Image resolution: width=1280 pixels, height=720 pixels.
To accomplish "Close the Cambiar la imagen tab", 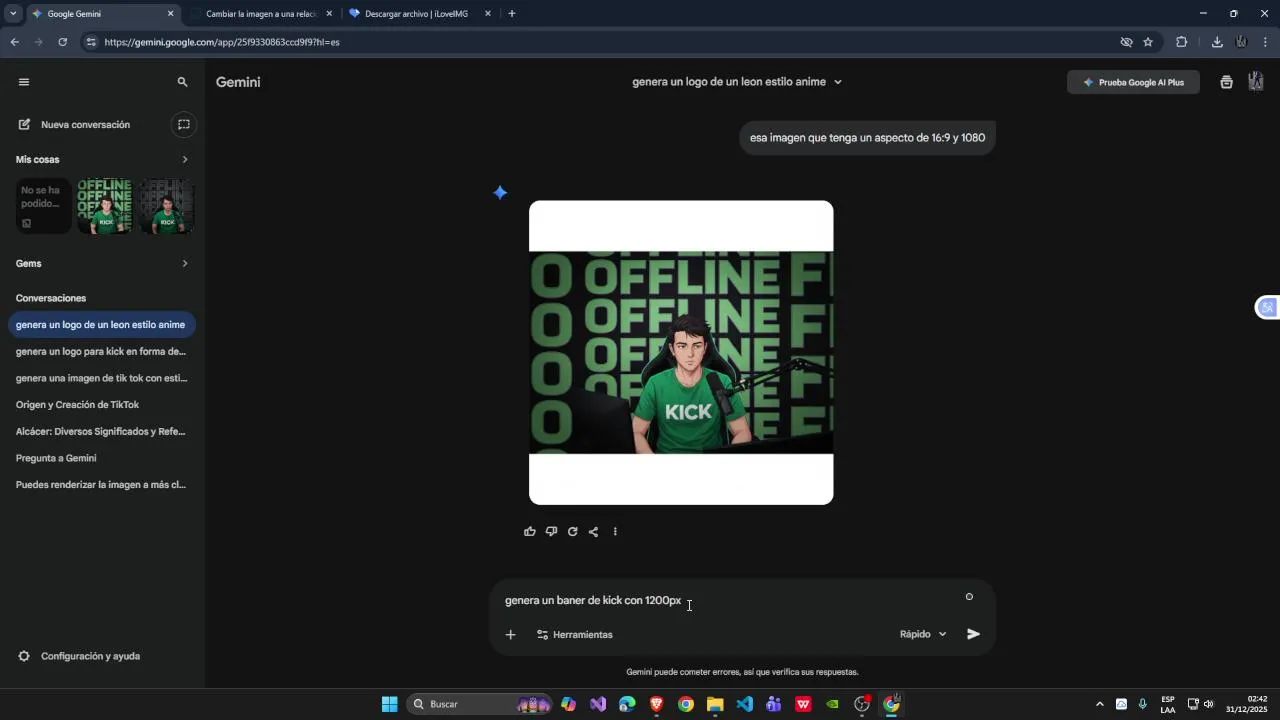I will (329, 14).
